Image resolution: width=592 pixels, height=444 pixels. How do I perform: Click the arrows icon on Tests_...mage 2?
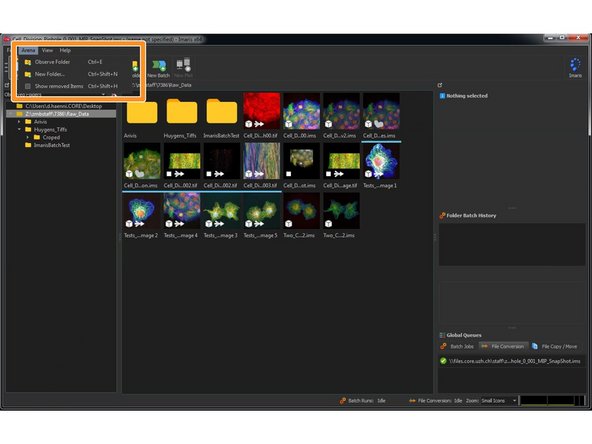pyautogui.click(x=139, y=224)
